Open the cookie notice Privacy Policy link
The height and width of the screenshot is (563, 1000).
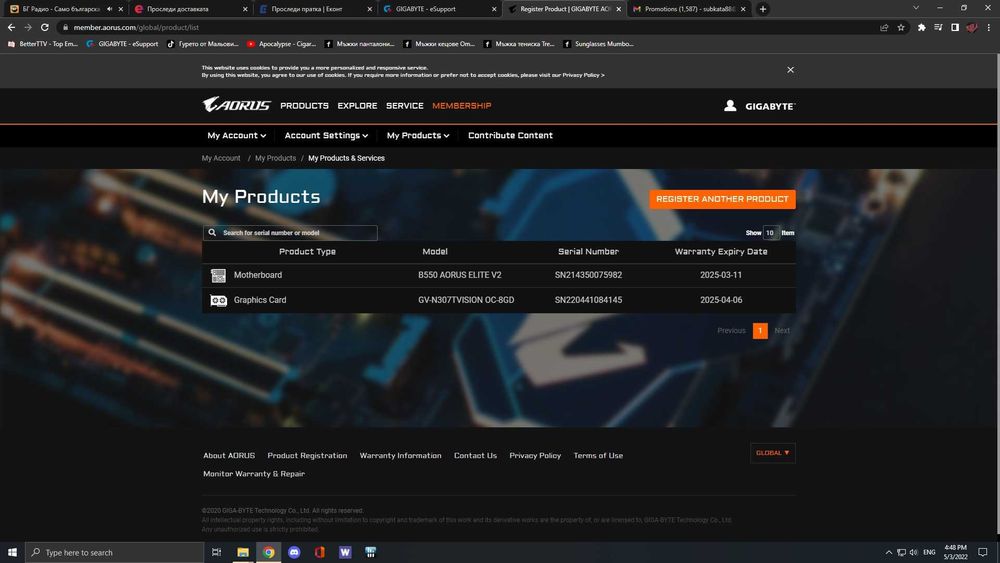tap(583, 75)
